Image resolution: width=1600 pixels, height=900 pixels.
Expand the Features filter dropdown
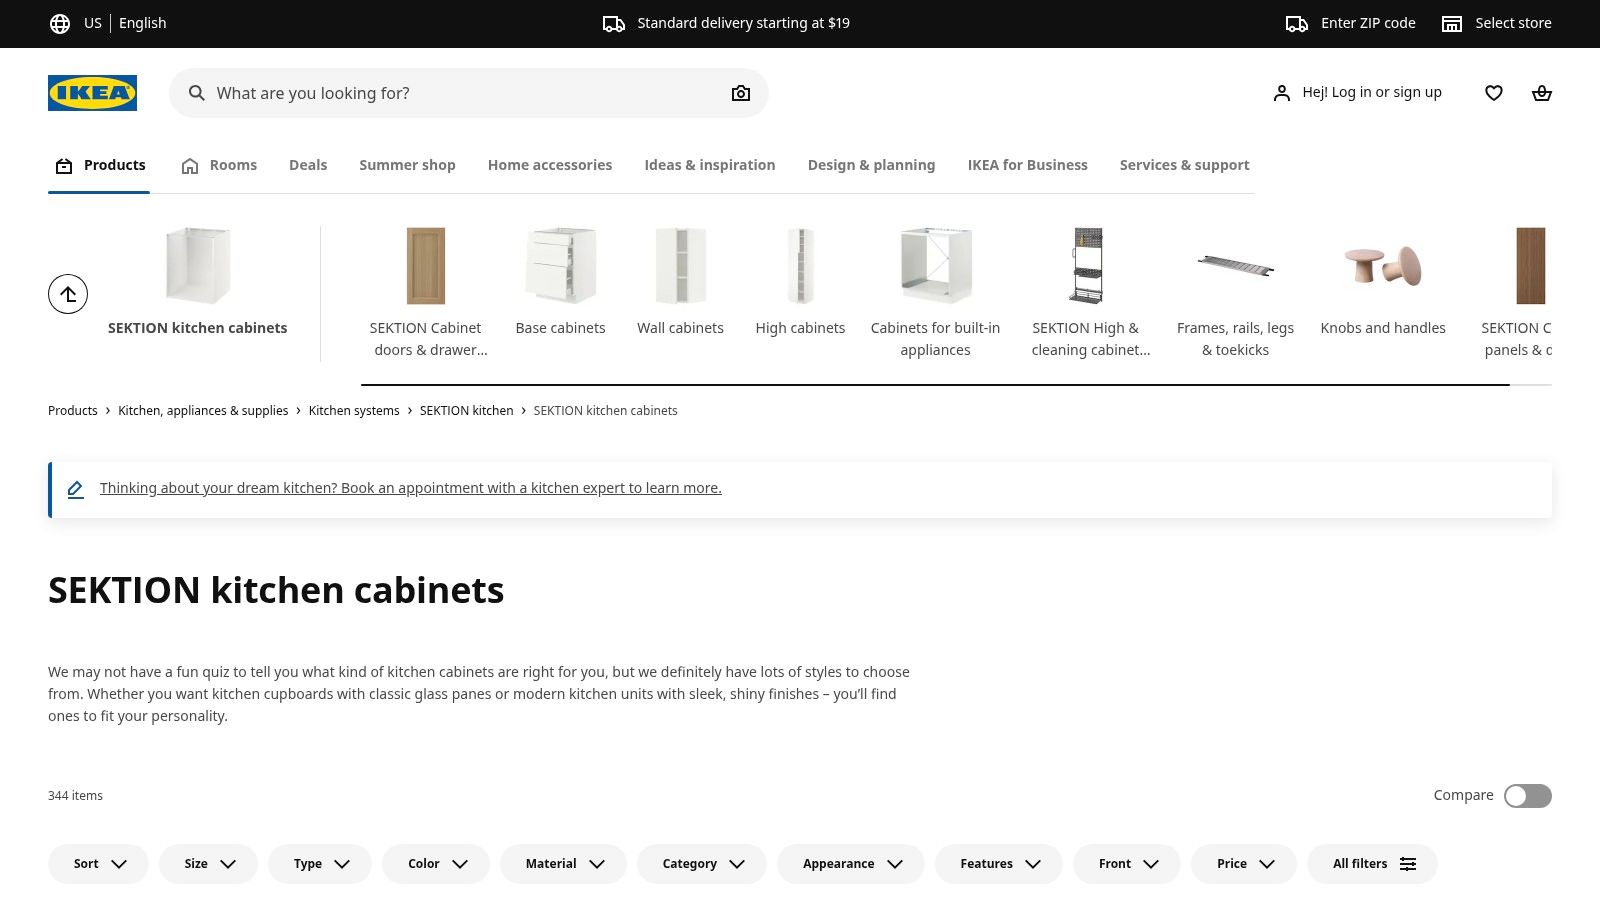click(x=999, y=864)
